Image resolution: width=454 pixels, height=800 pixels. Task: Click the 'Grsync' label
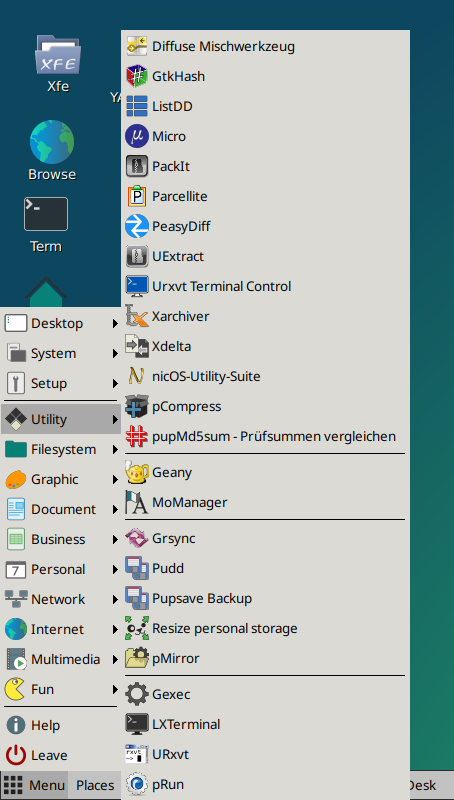tap(173, 539)
